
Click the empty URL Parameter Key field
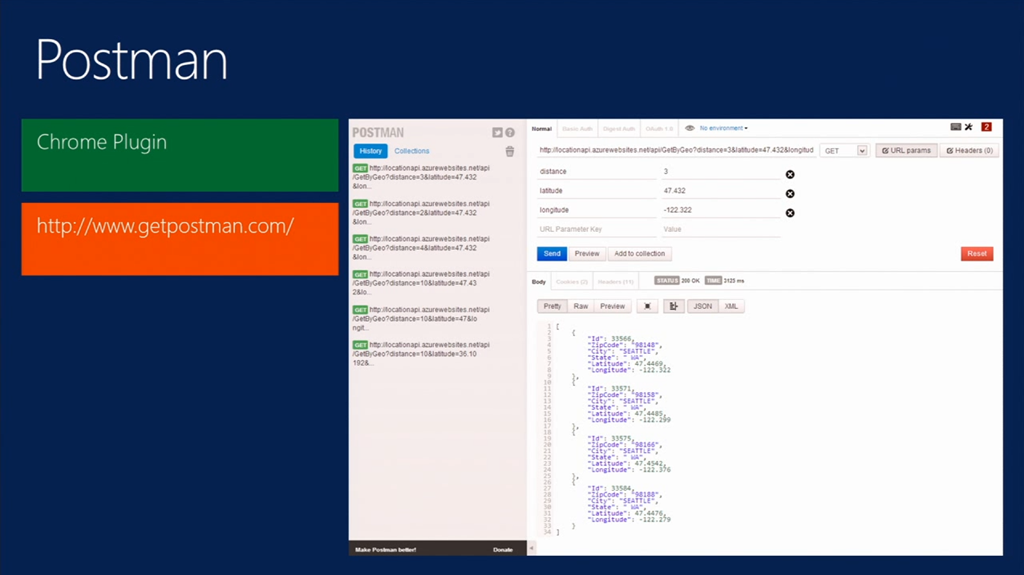pyautogui.click(x=596, y=229)
